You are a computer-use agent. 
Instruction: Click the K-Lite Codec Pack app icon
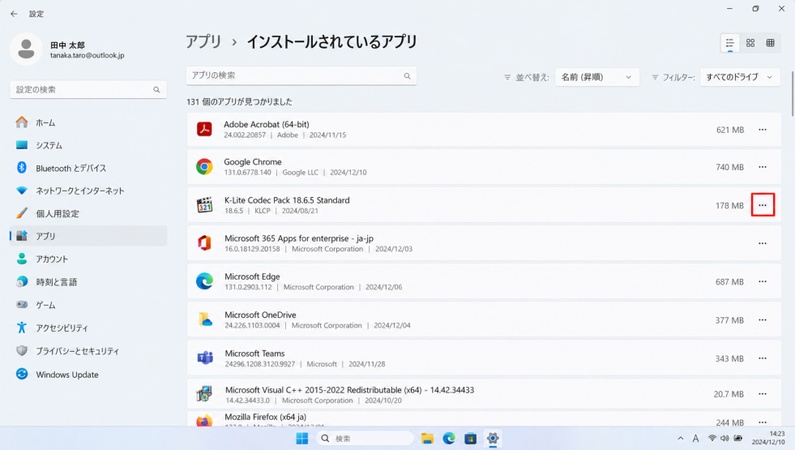(204, 205)
